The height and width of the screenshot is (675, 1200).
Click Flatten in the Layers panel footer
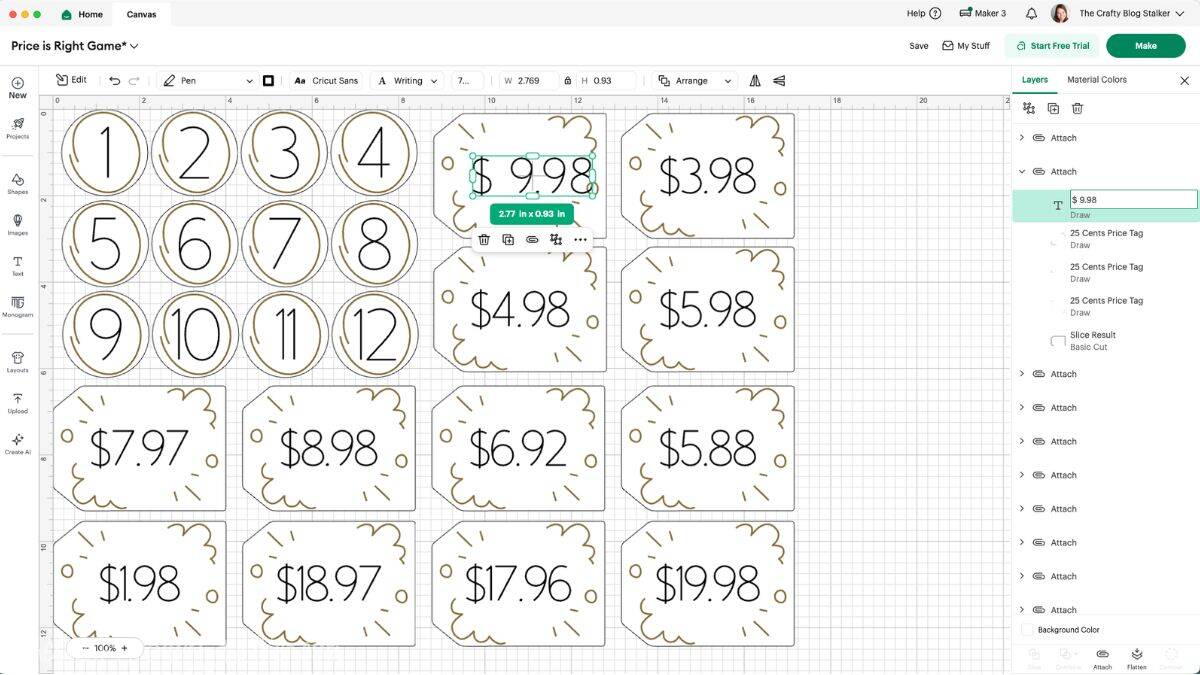1136,660
